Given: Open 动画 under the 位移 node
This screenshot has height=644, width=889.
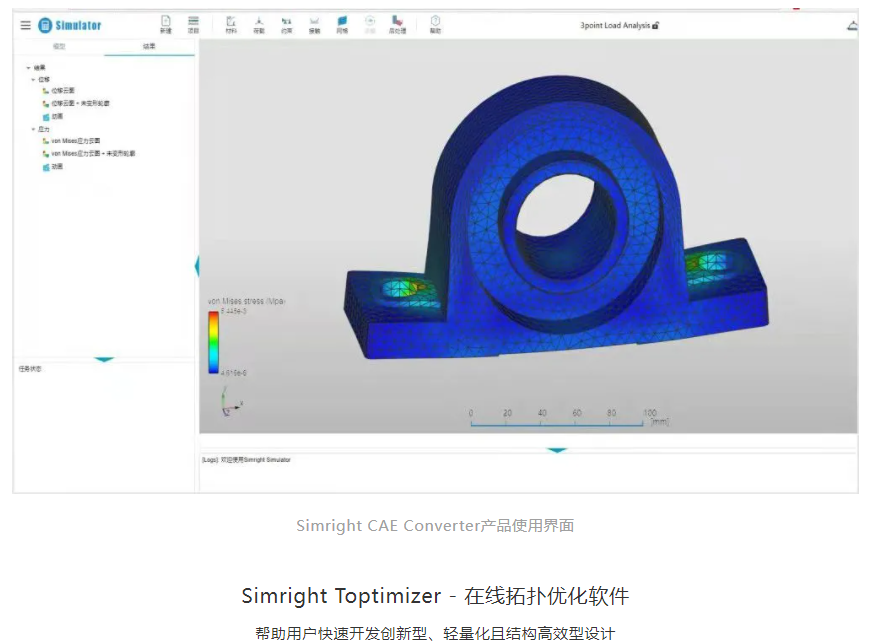Looking at the screenshot, I should point(53,116).
